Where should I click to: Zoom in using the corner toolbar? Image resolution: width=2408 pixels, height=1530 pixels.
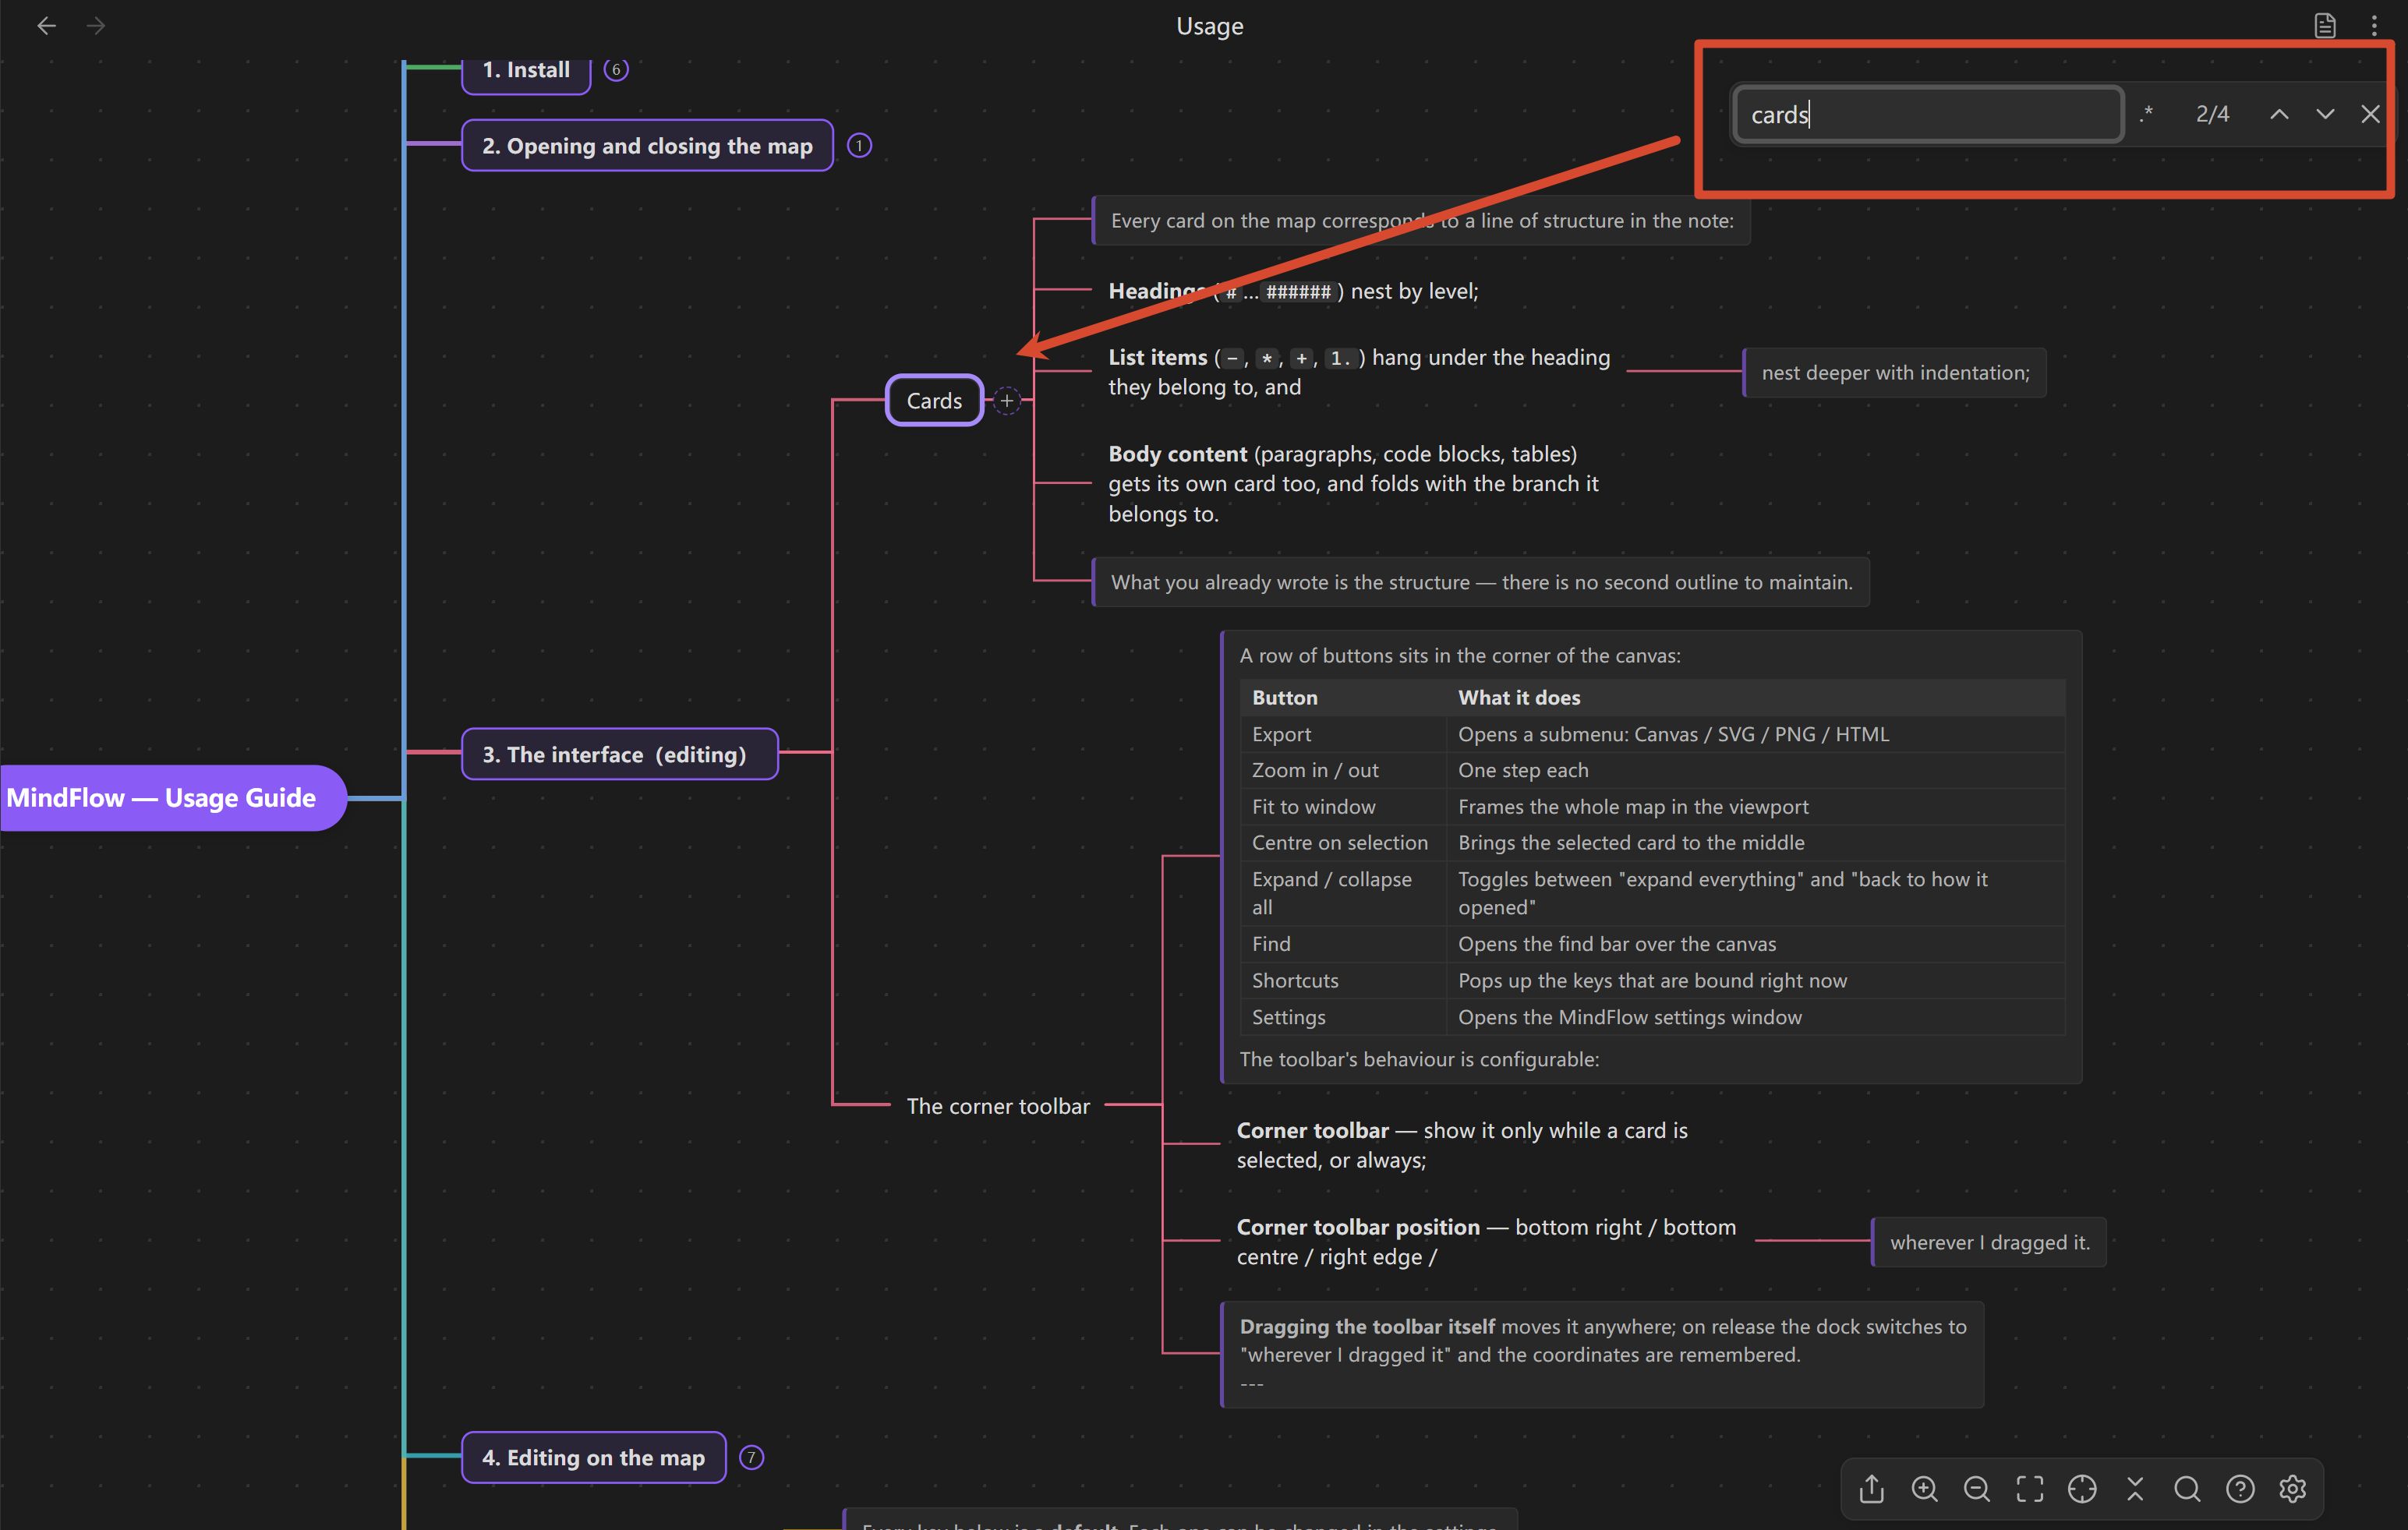[1924, 1489]
